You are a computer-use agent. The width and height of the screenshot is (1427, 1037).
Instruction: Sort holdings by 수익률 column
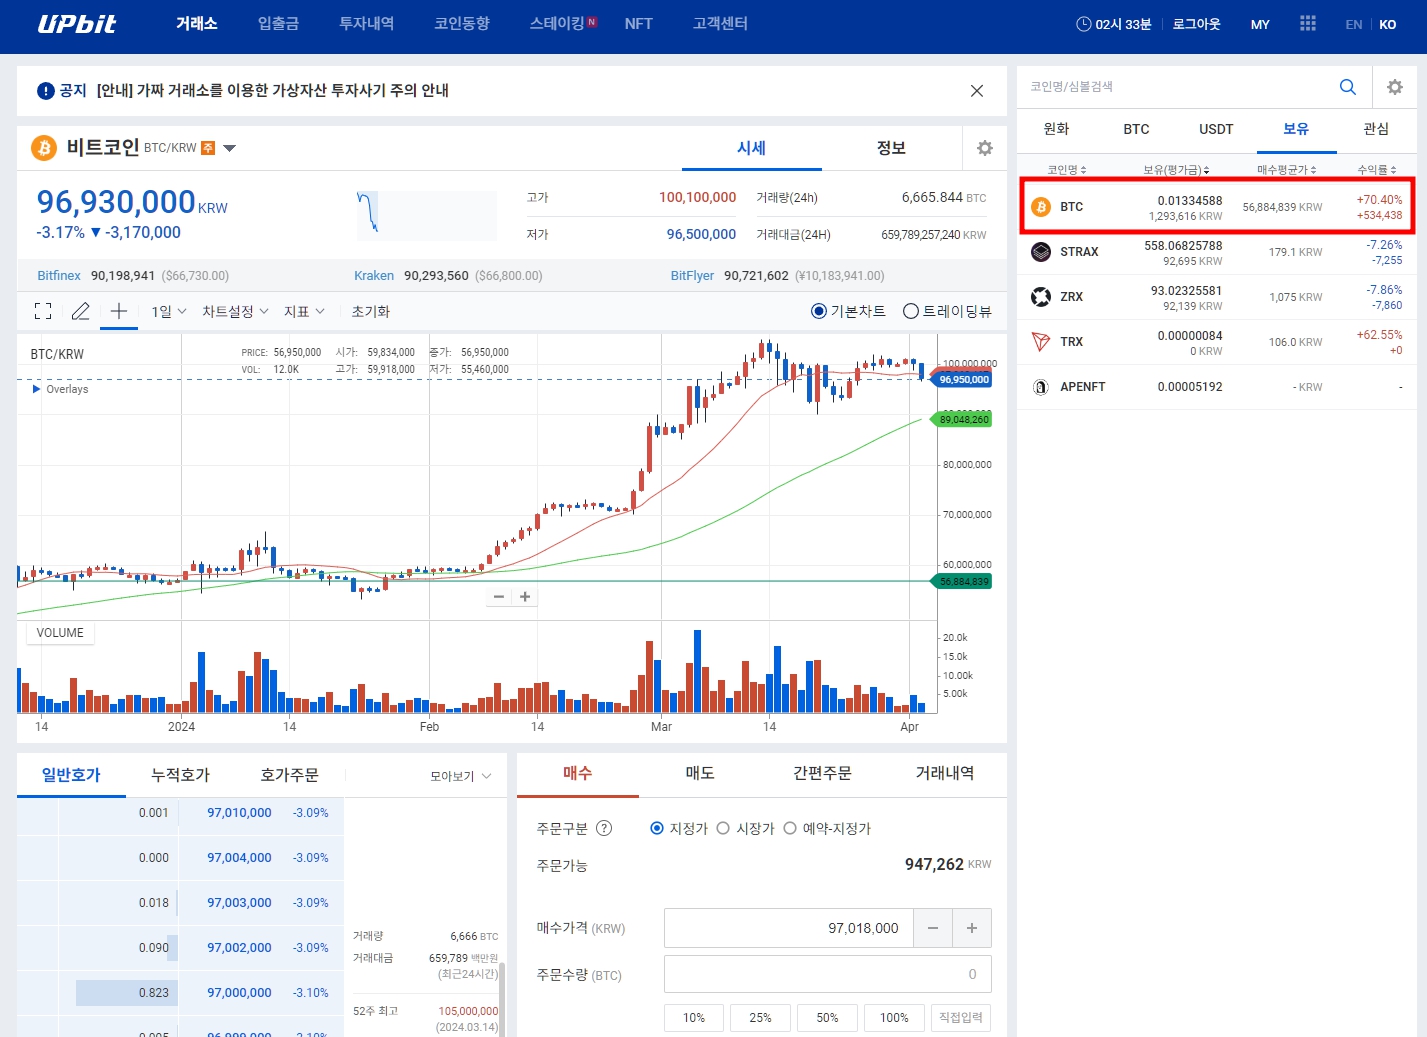pos(1377,170)
